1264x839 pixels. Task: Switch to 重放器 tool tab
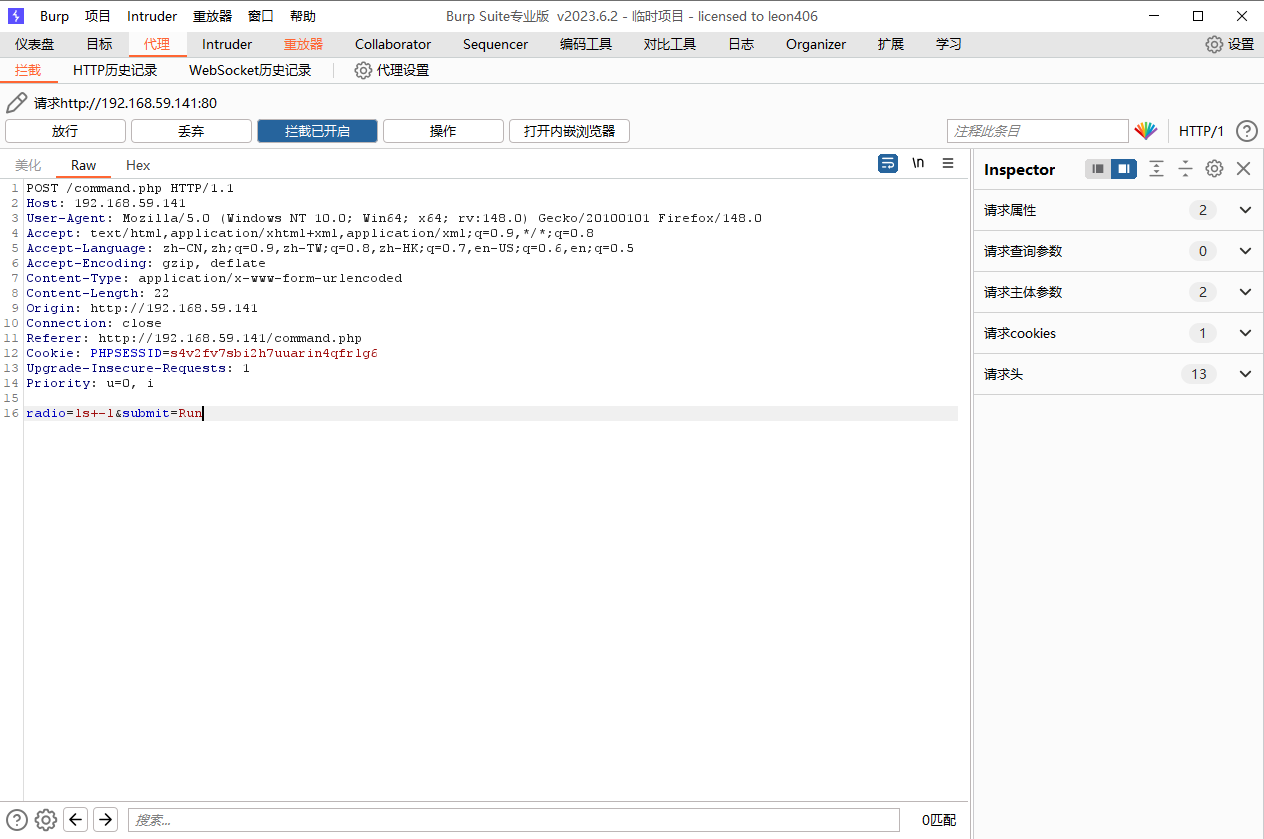[303, 44]
